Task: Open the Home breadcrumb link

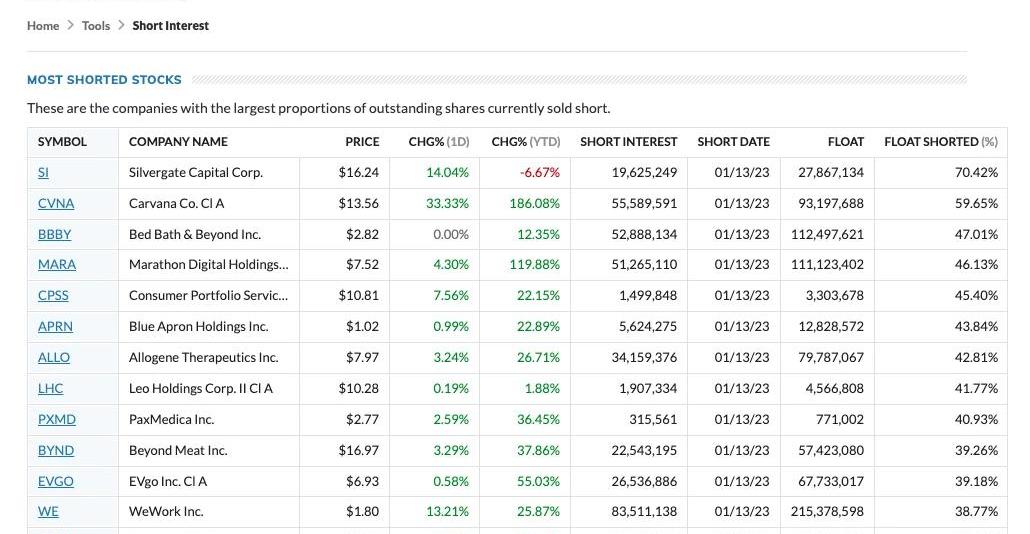Action: 43,26
